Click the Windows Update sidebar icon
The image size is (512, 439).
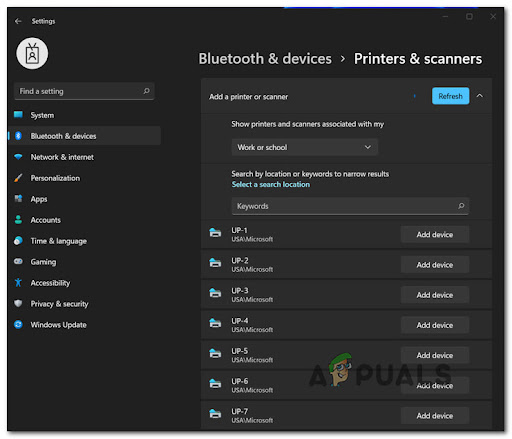click(x=18, y=324)
